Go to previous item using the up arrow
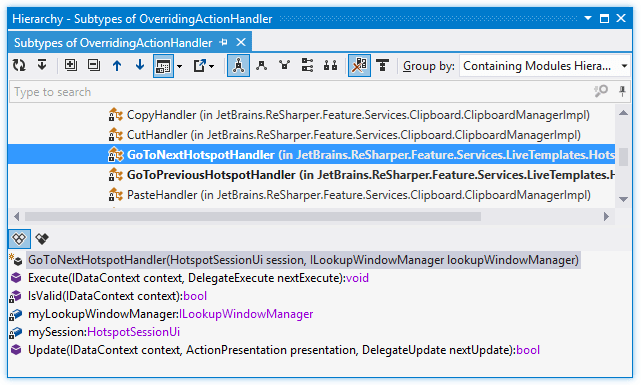 click(x=117, y=66)
